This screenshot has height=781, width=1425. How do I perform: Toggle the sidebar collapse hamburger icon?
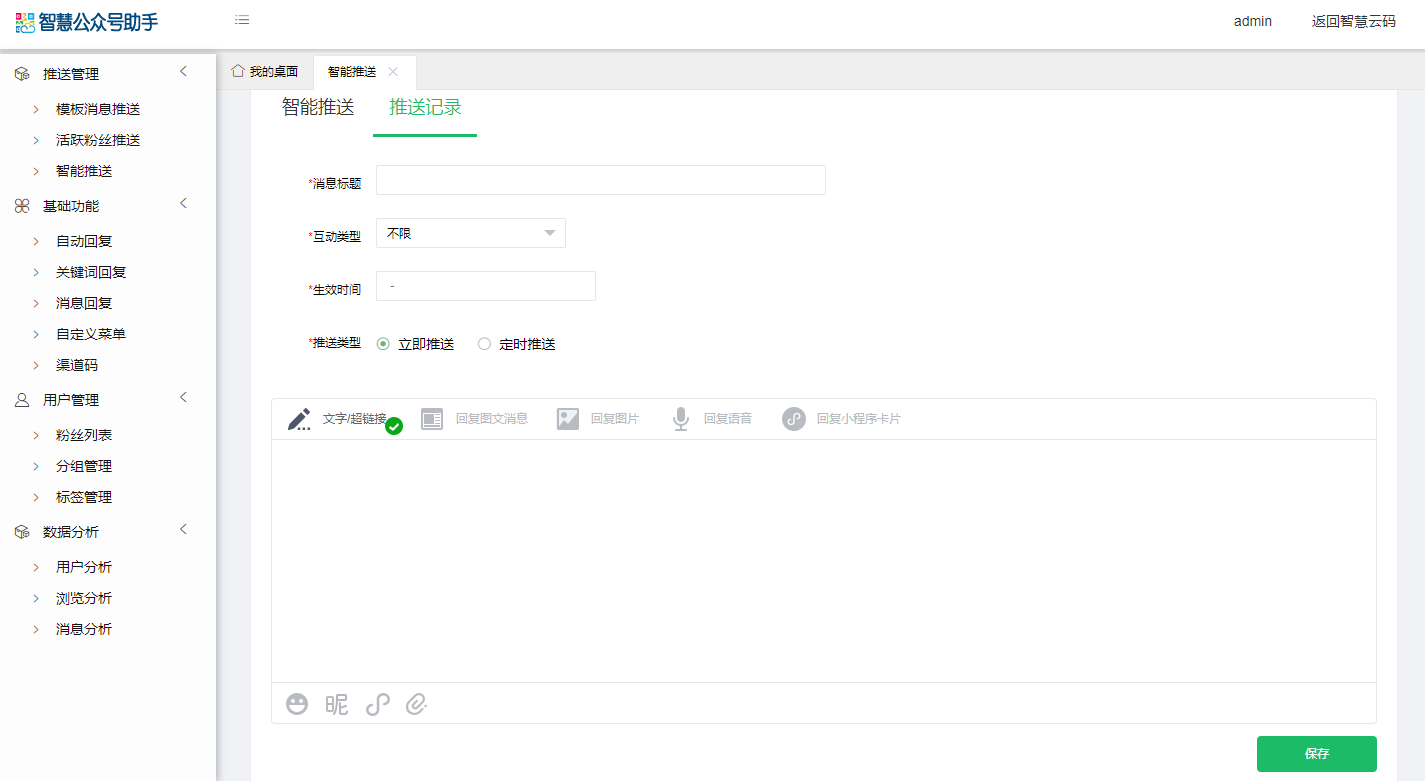[242, 20]
